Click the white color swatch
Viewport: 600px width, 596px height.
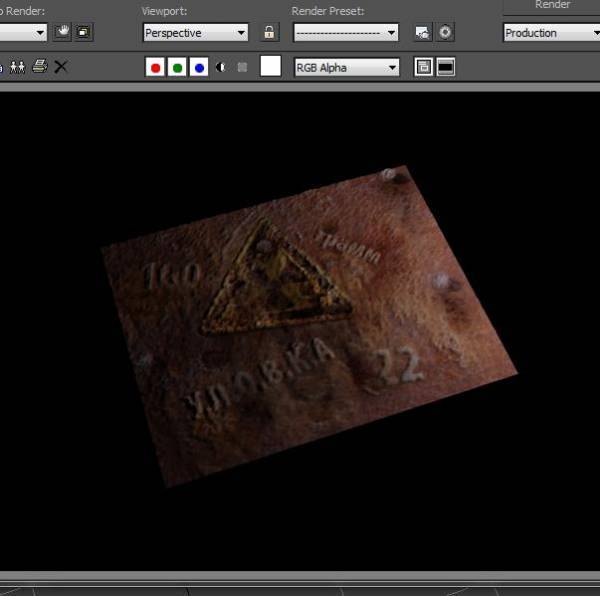click(x=270, y=67)
